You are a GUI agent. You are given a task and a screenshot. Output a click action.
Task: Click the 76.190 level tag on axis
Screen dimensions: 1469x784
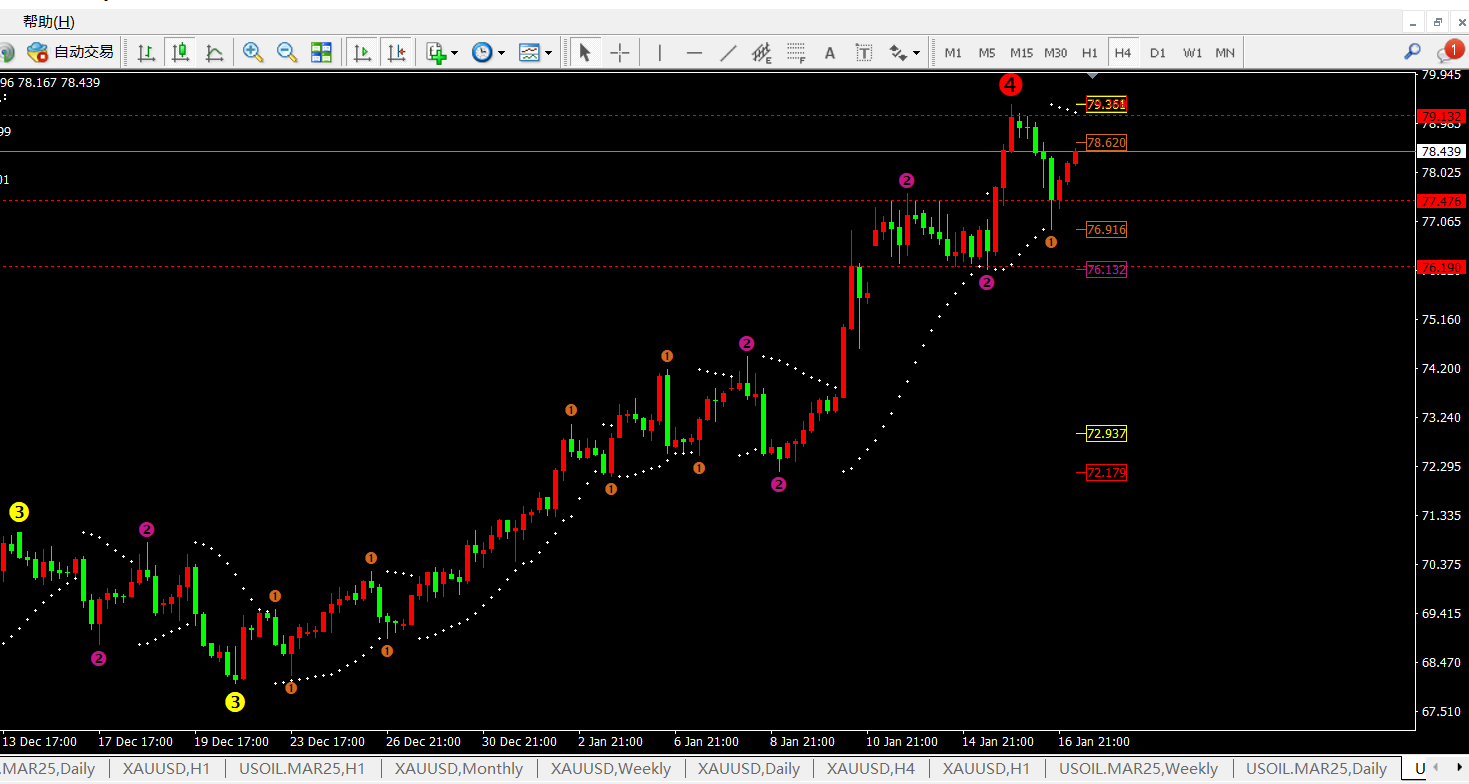[1441, 267]
